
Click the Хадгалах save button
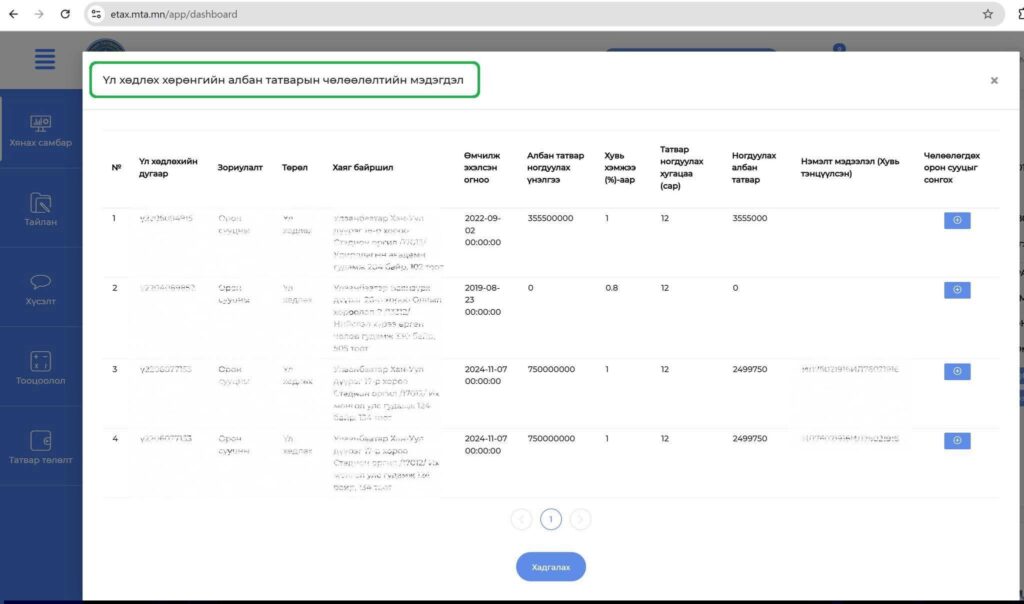550,567
